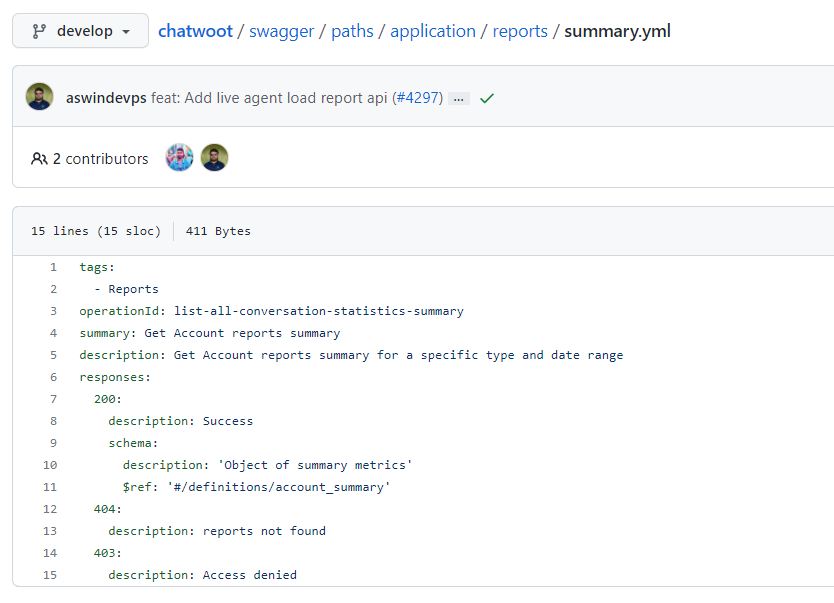Open the 2 contributors list
Screen dimensions: 834x603
tap(101, 158)
